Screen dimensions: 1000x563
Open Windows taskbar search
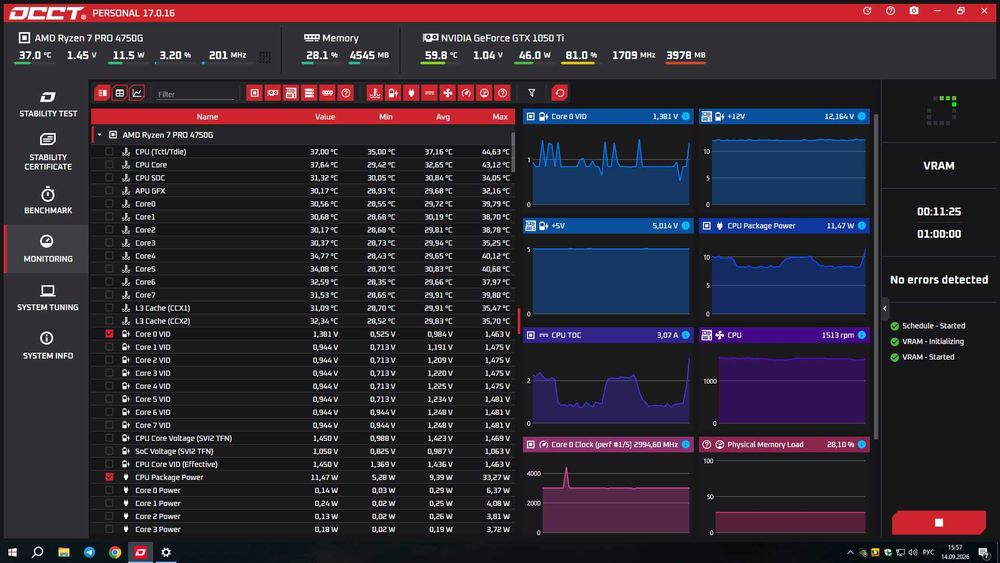point(38,552)
